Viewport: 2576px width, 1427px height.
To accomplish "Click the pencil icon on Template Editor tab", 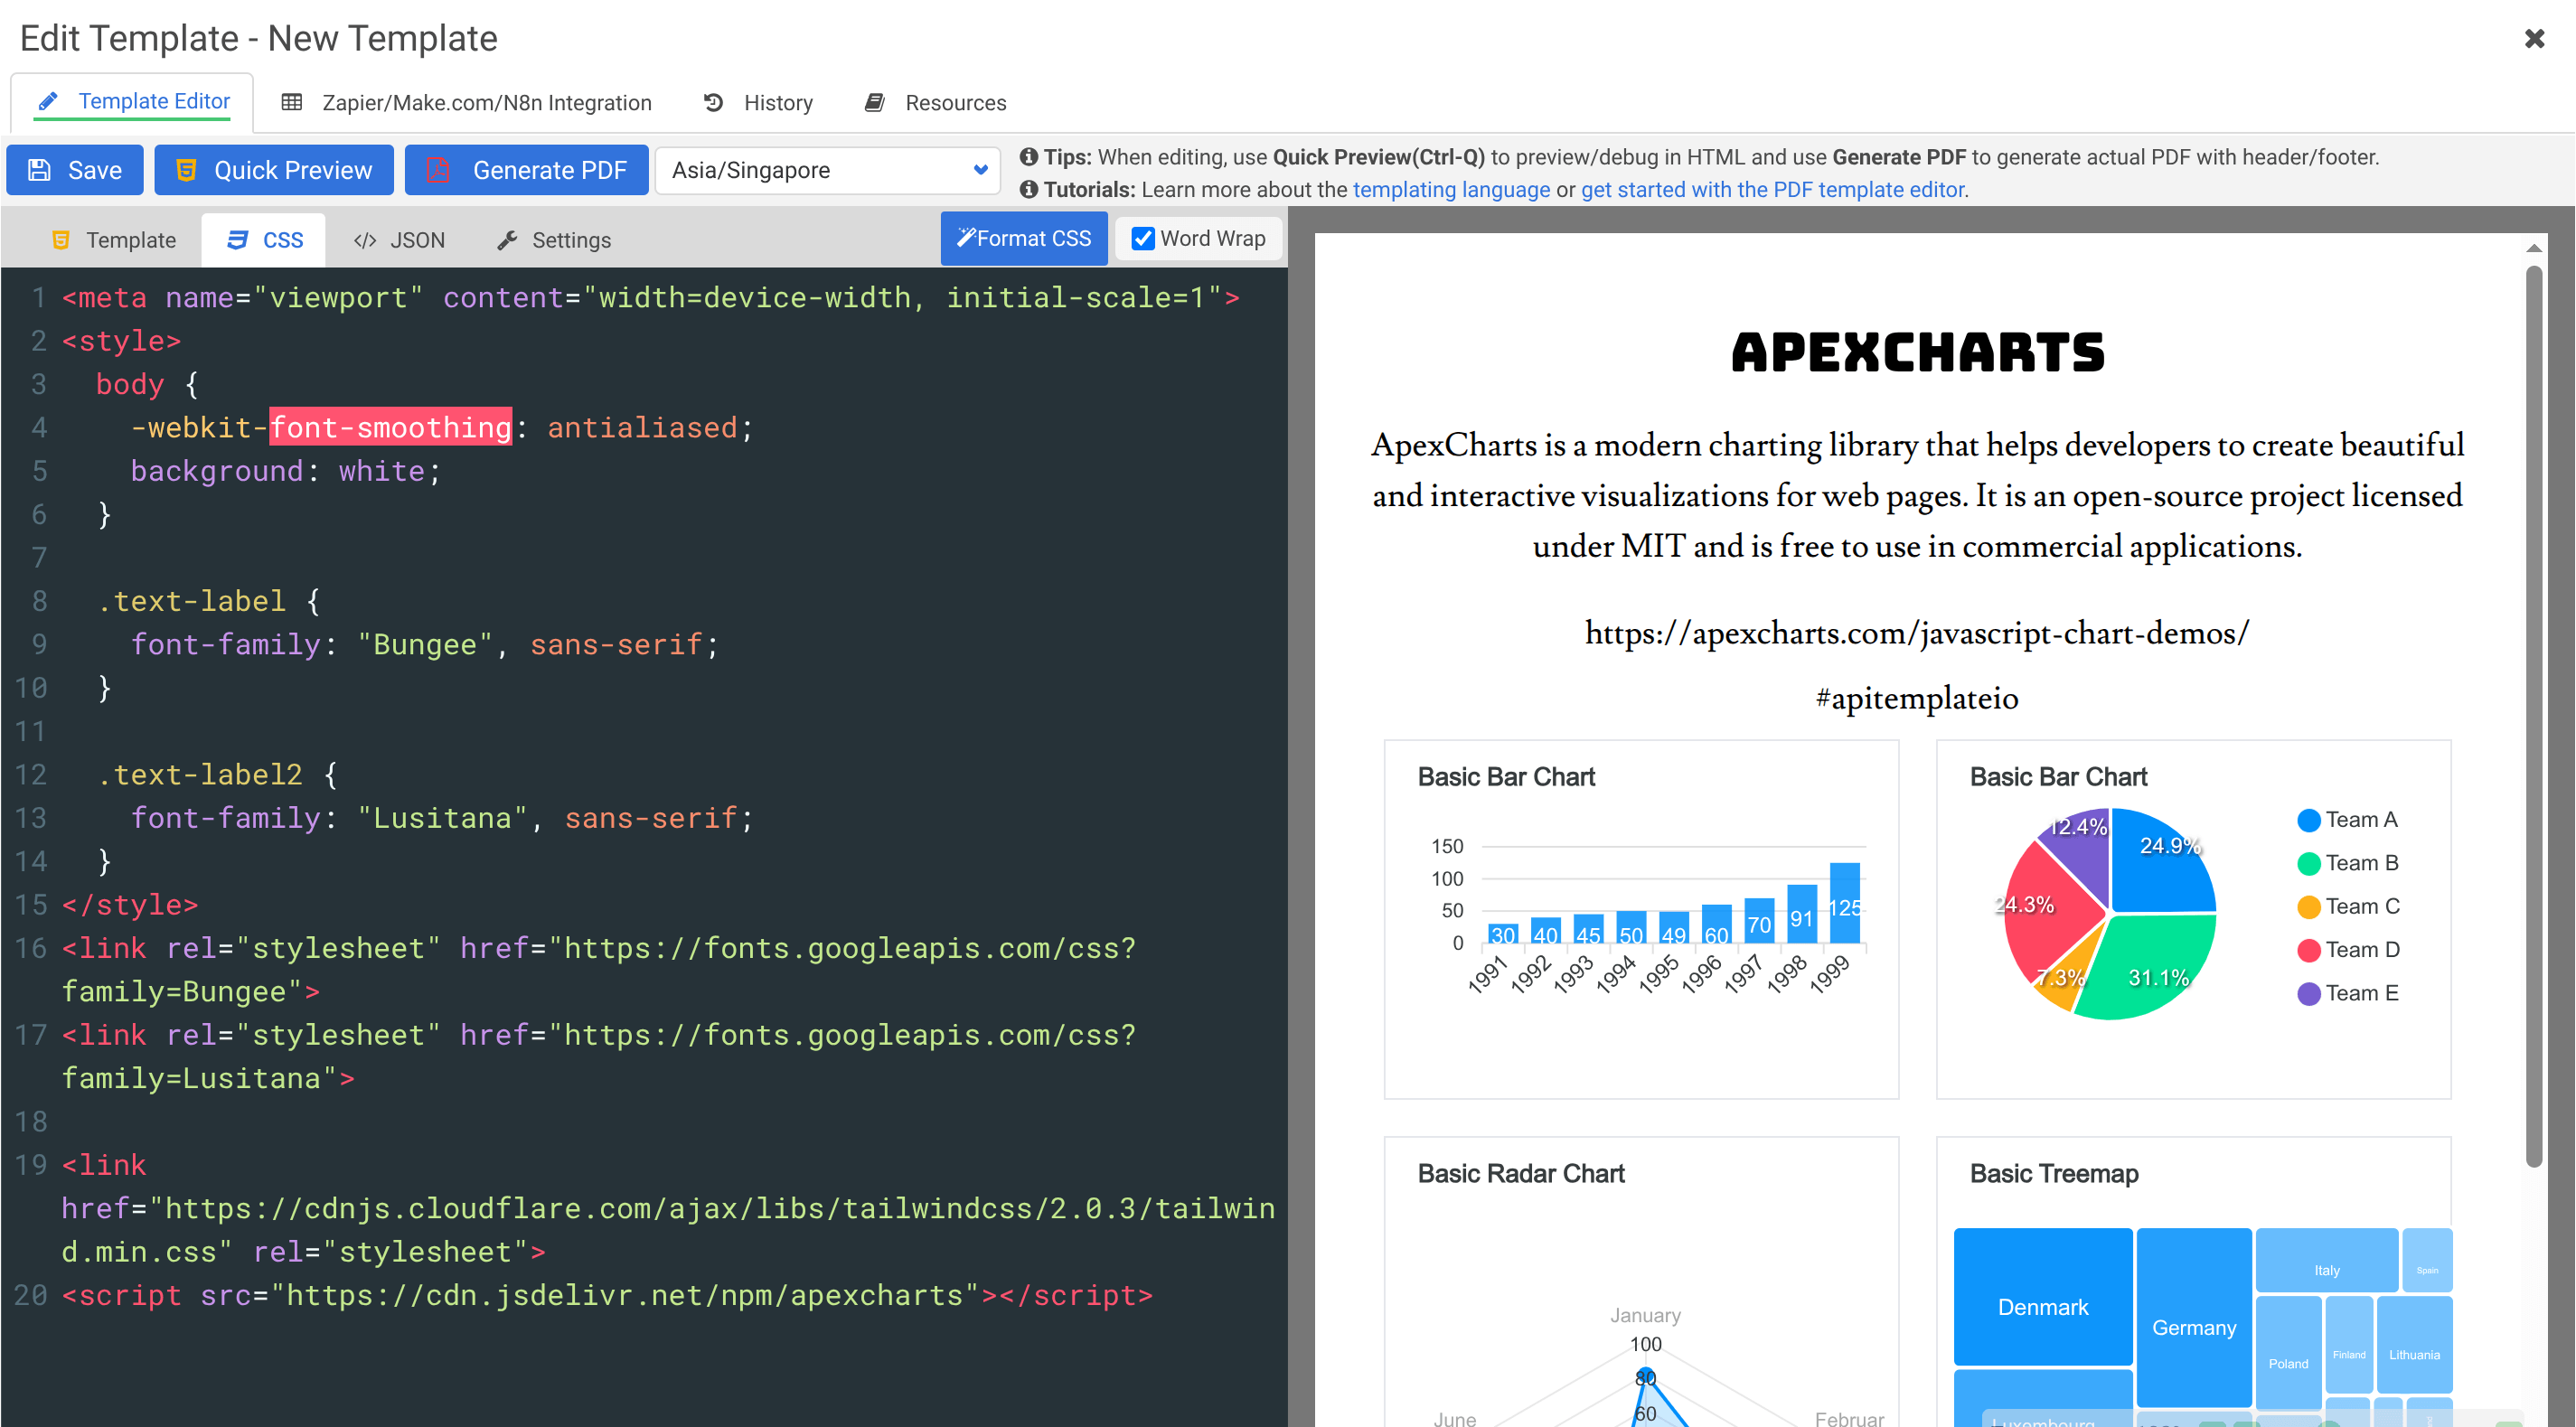I will coord(47,100).
